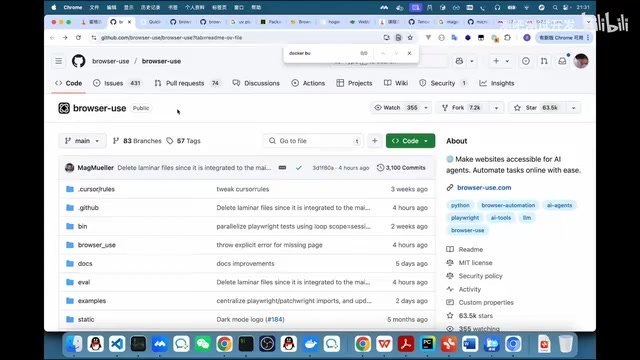This screenshot has width=640, height=360.
Task: Open the docs folder
Action: (x=85, y=264)
